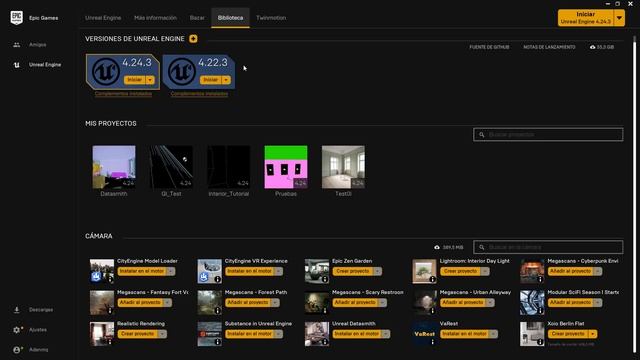640x360 pixels.
Task: Open Complementos instalados under 4.22.3
Action: point(199,94)
